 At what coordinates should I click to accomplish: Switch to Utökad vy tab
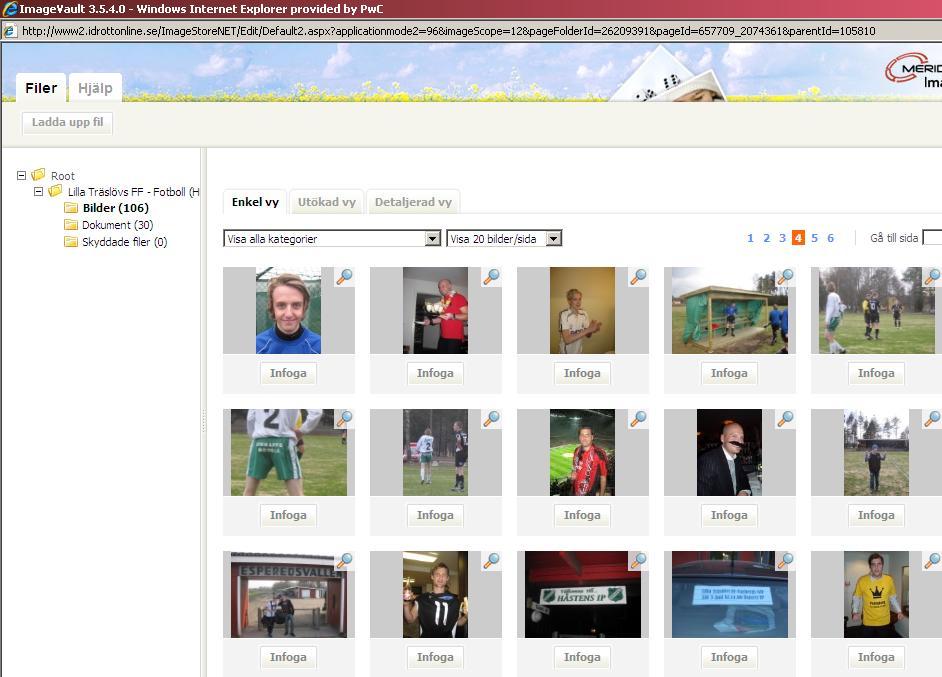pyautogui.click(x=327, y=202)
